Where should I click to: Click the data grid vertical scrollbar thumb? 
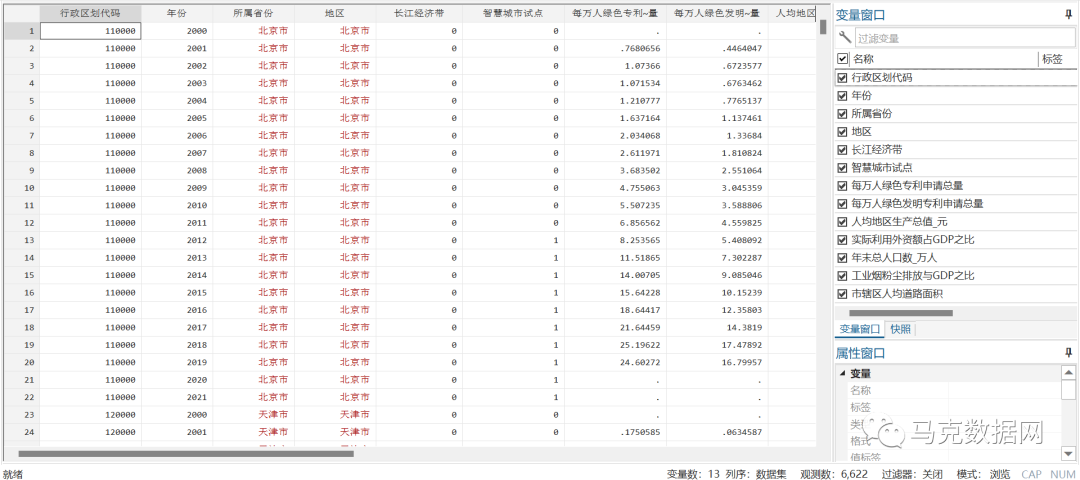(822, 28)
